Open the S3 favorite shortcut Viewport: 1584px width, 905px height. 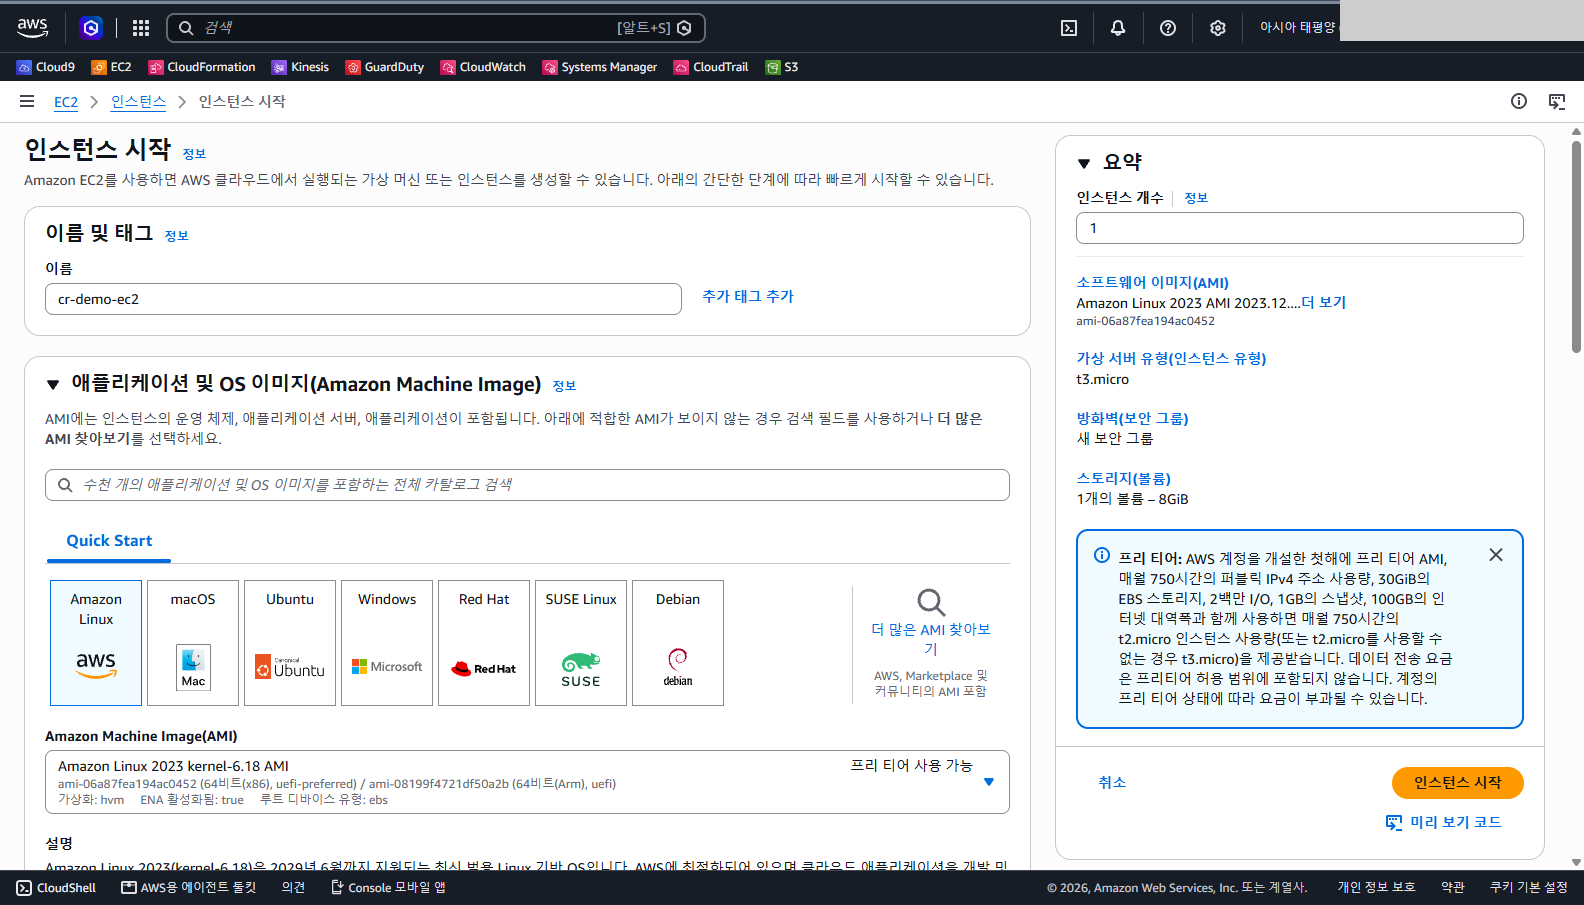pos(782,67)
